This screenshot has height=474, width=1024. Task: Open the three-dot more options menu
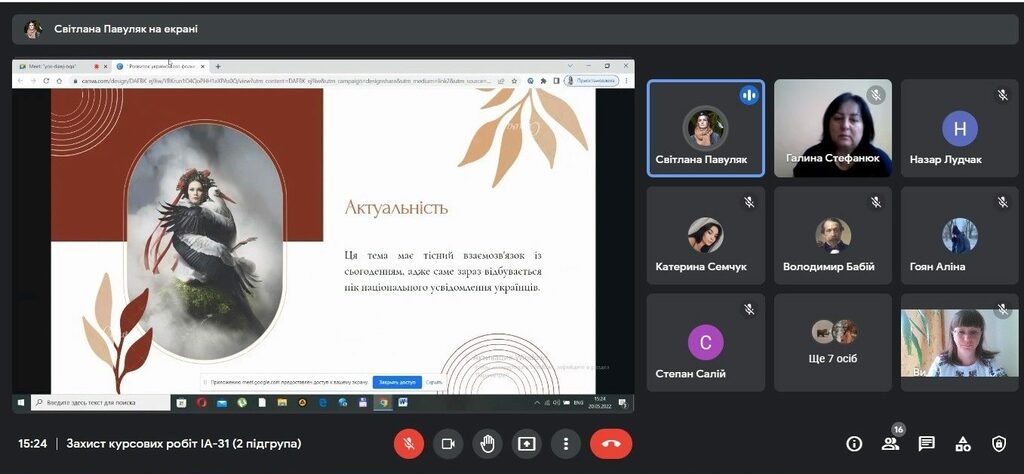566,444
